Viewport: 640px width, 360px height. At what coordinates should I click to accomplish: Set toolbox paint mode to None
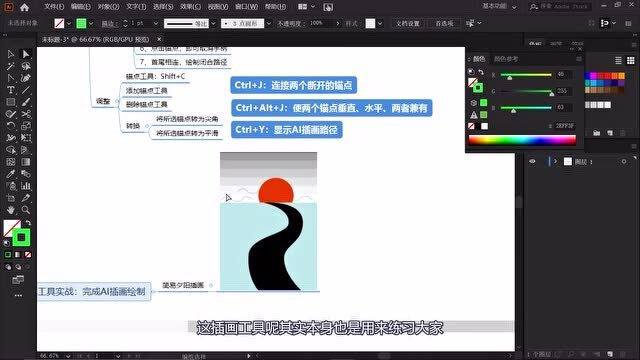click(x=28, y=255)
